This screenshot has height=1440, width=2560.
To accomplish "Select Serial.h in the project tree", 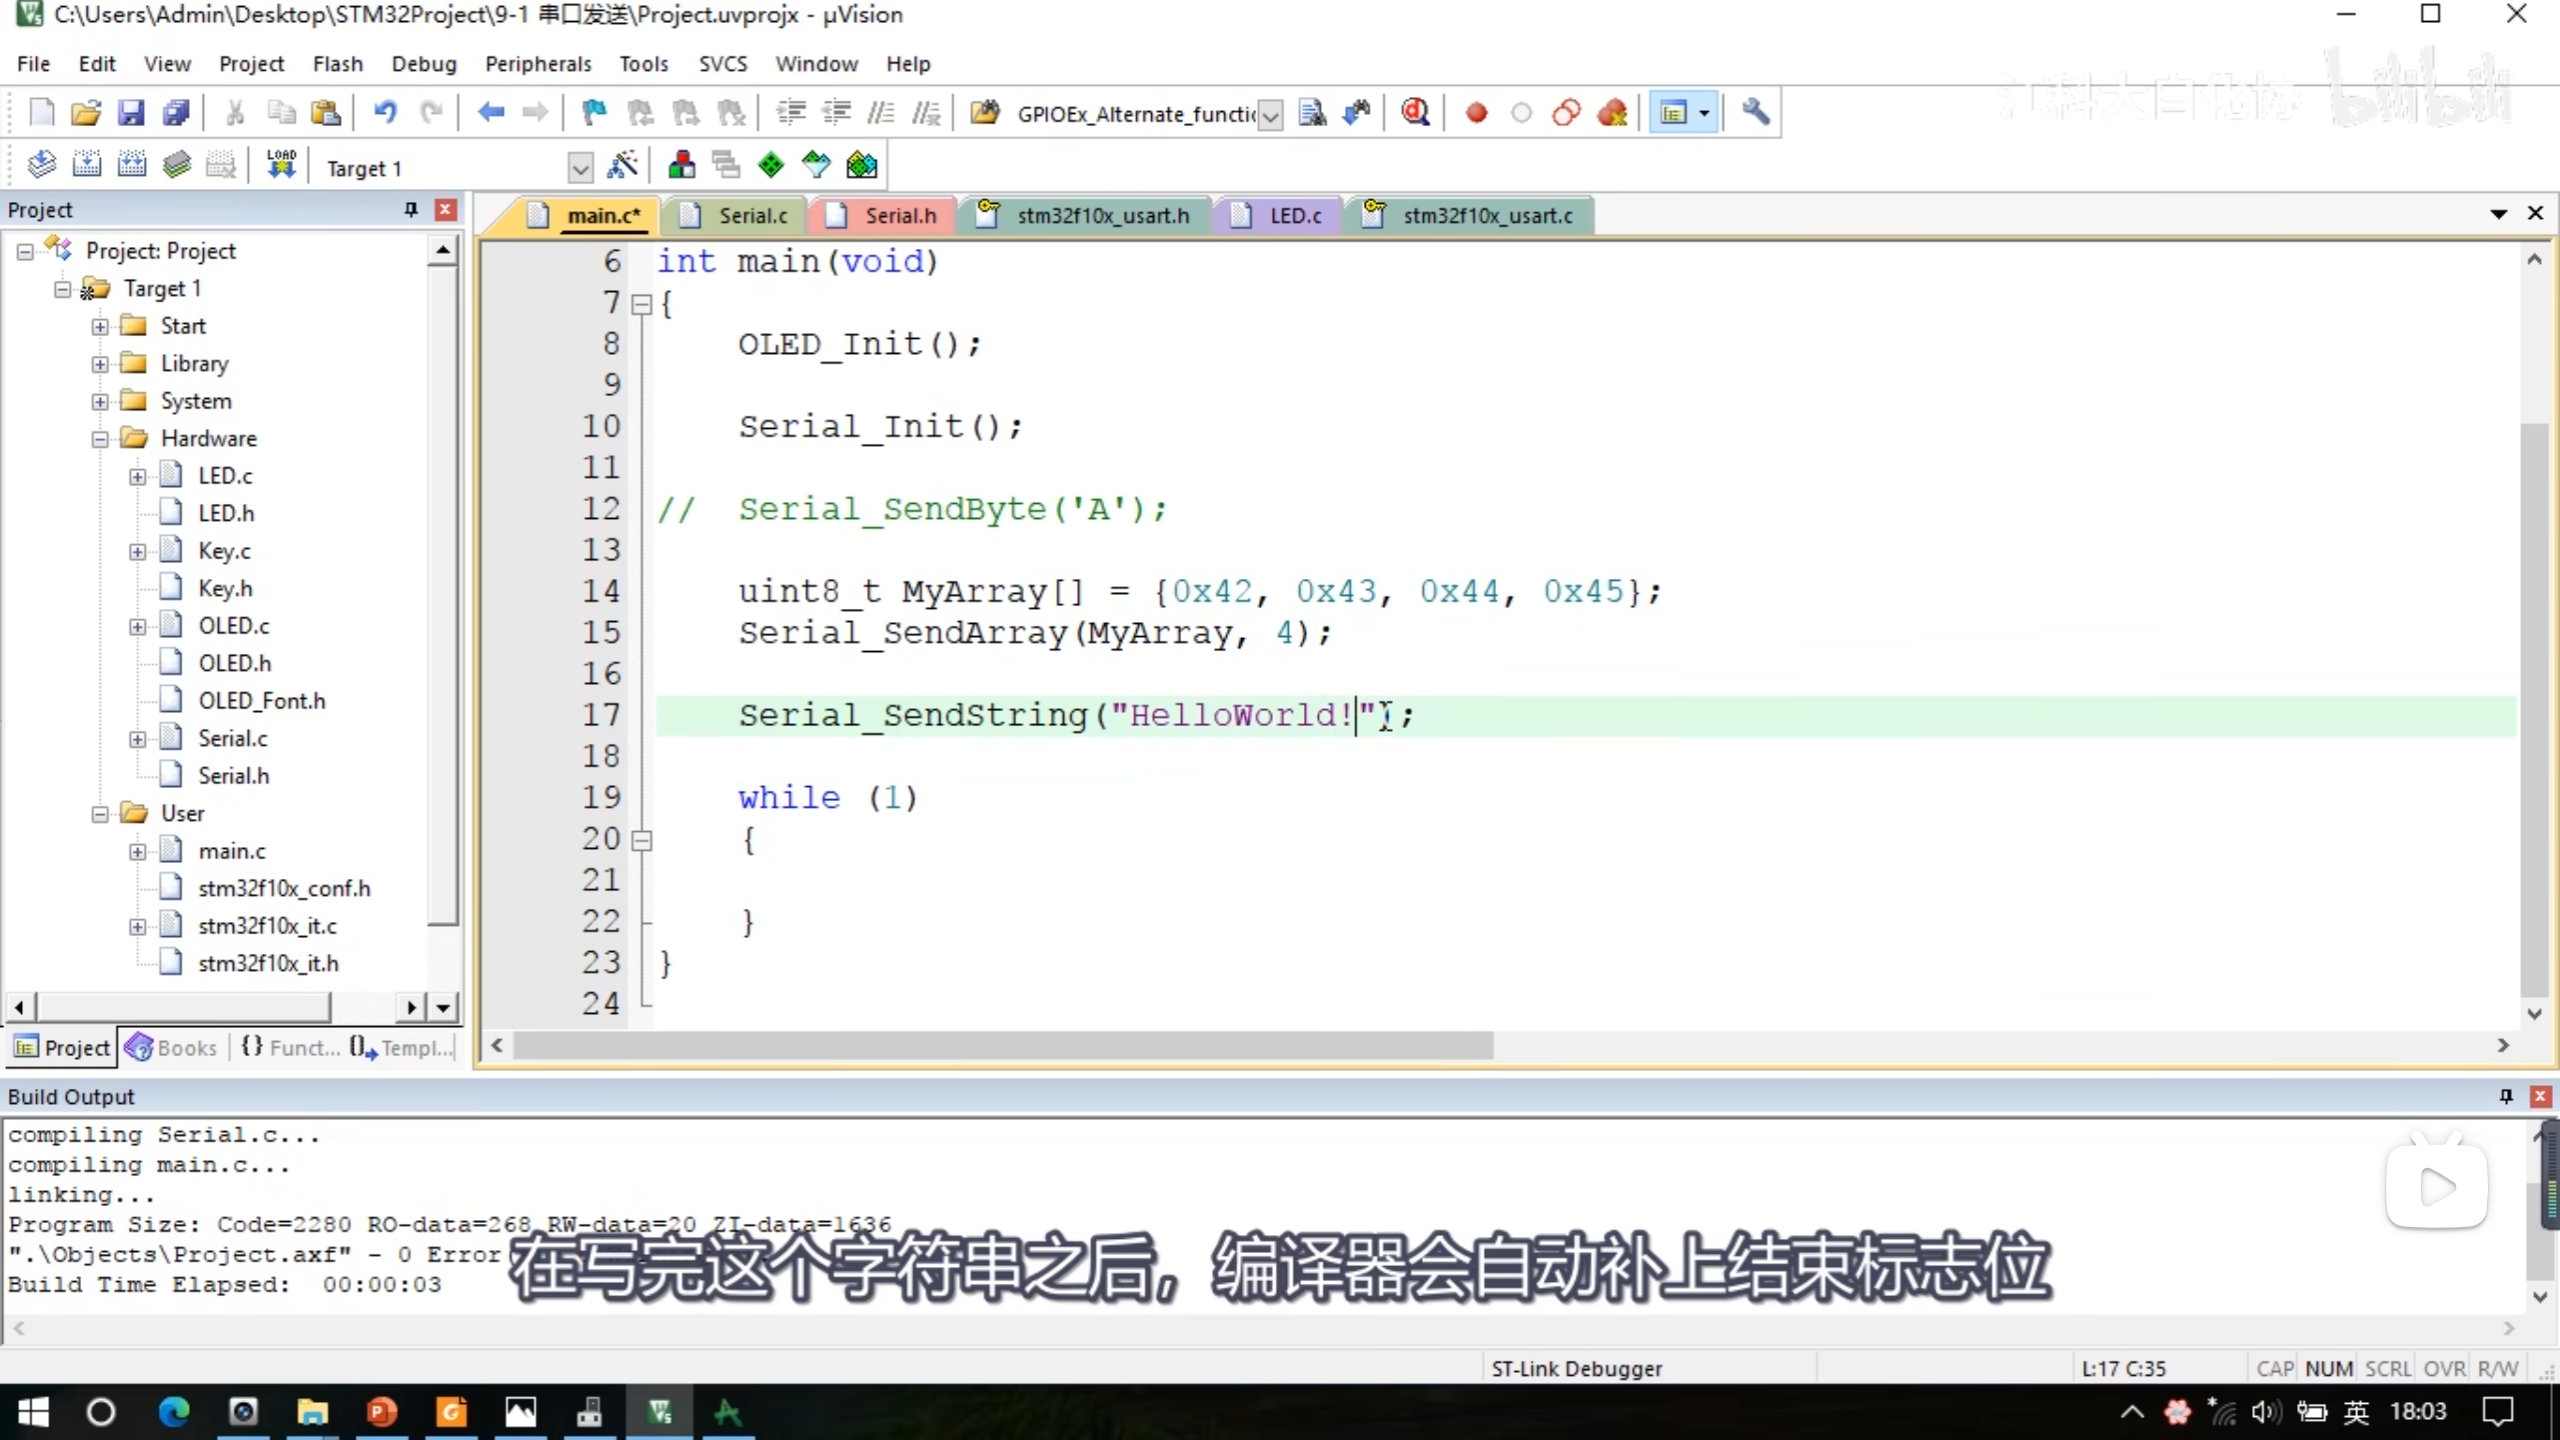I will tap(233, 776).
